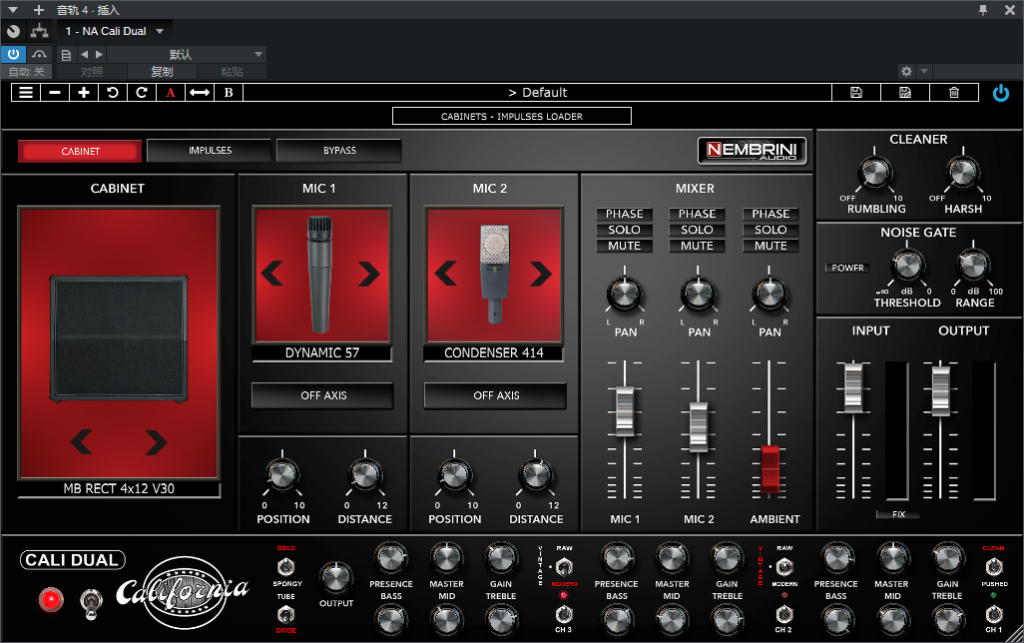Toggle the MIC 2 OFF AXIS button

[496, 396]
